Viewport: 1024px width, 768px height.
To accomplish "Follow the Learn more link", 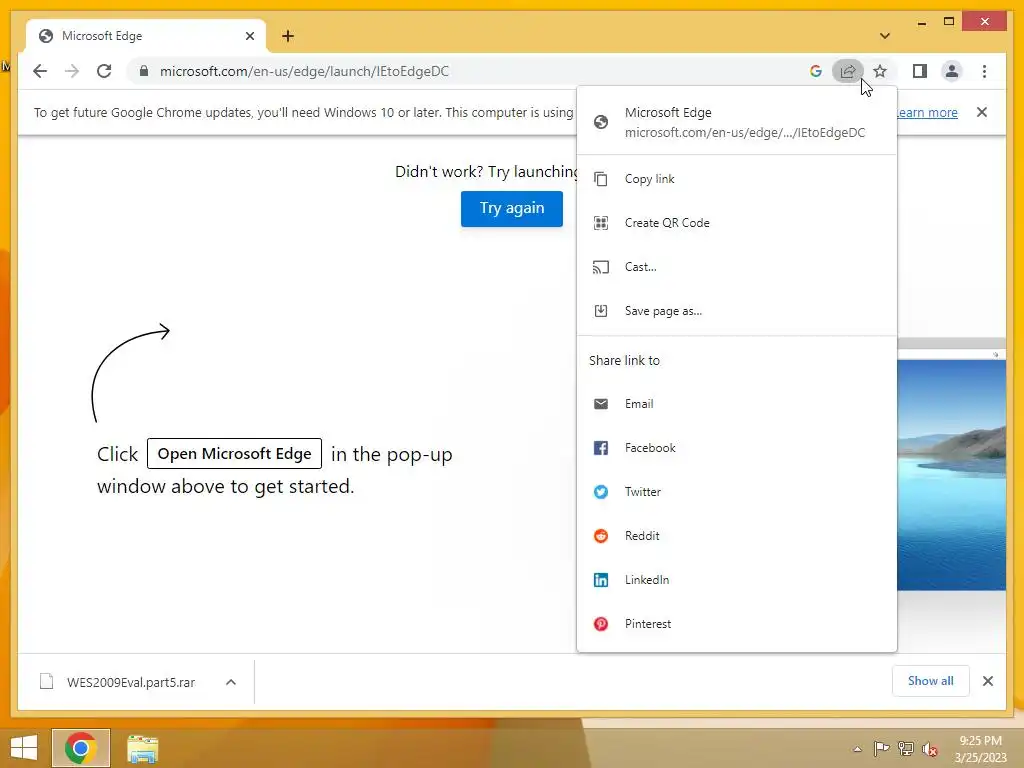I will [927, 112].
